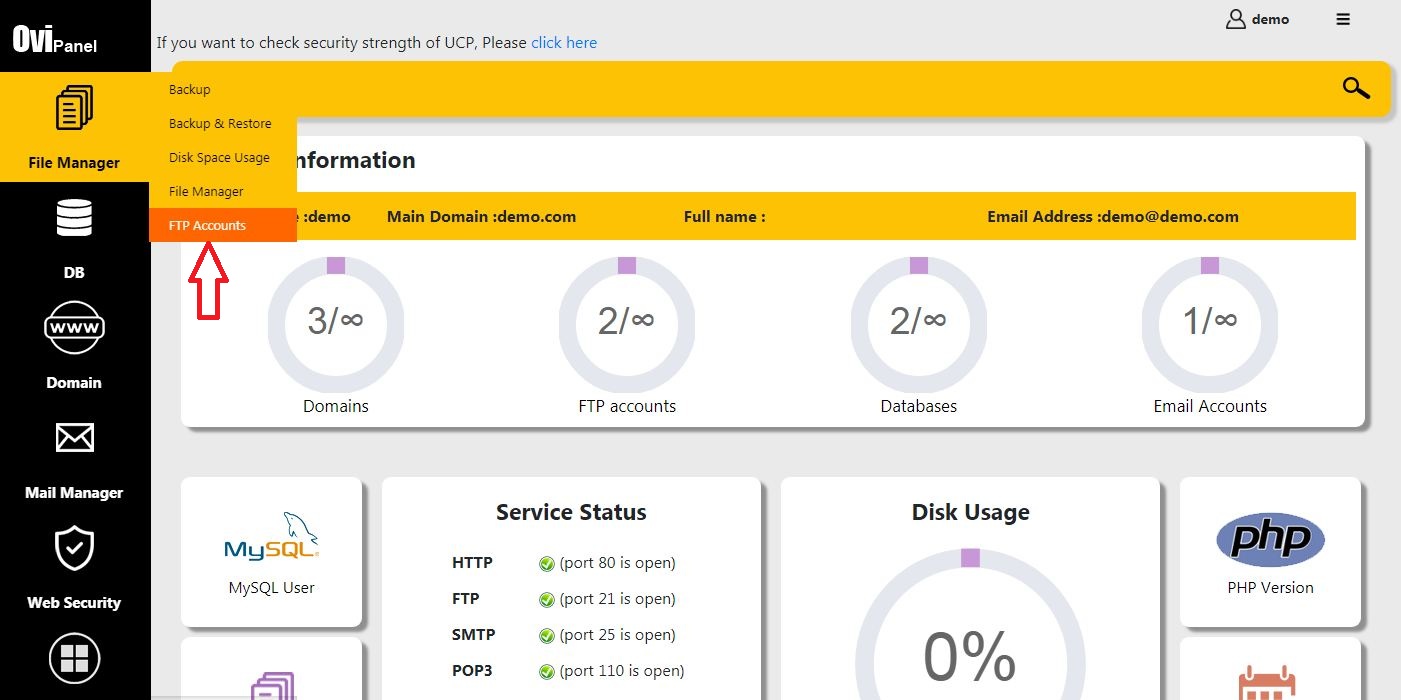Click the POP3 green status check icon

point(546,672)
